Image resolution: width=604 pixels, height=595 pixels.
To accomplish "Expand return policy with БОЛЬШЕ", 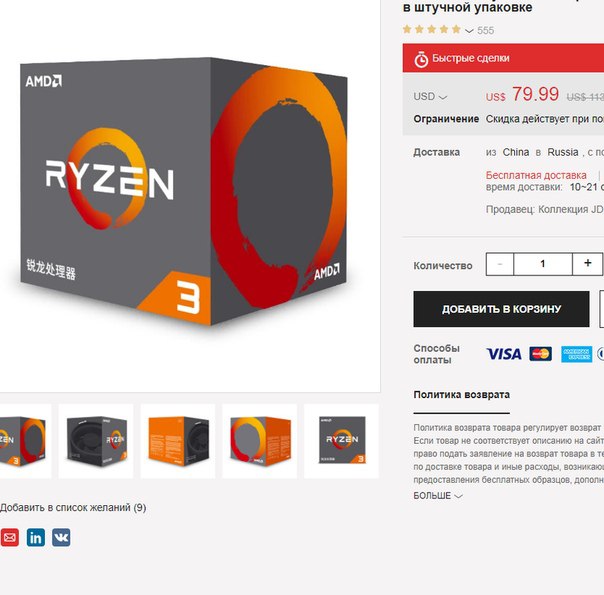I will [x=438, y=496].
